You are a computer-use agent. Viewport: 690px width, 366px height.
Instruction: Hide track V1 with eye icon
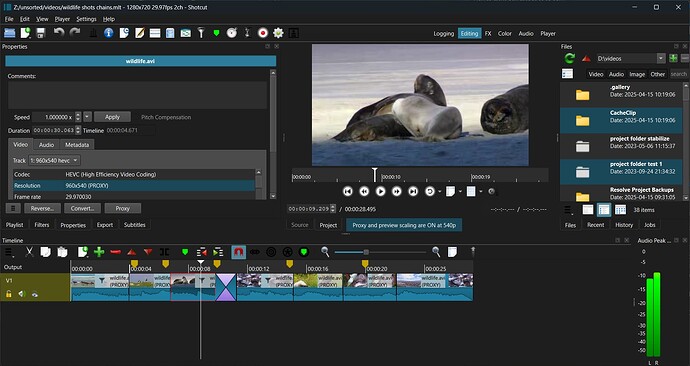pyautogui.click(x=35, y=294)
